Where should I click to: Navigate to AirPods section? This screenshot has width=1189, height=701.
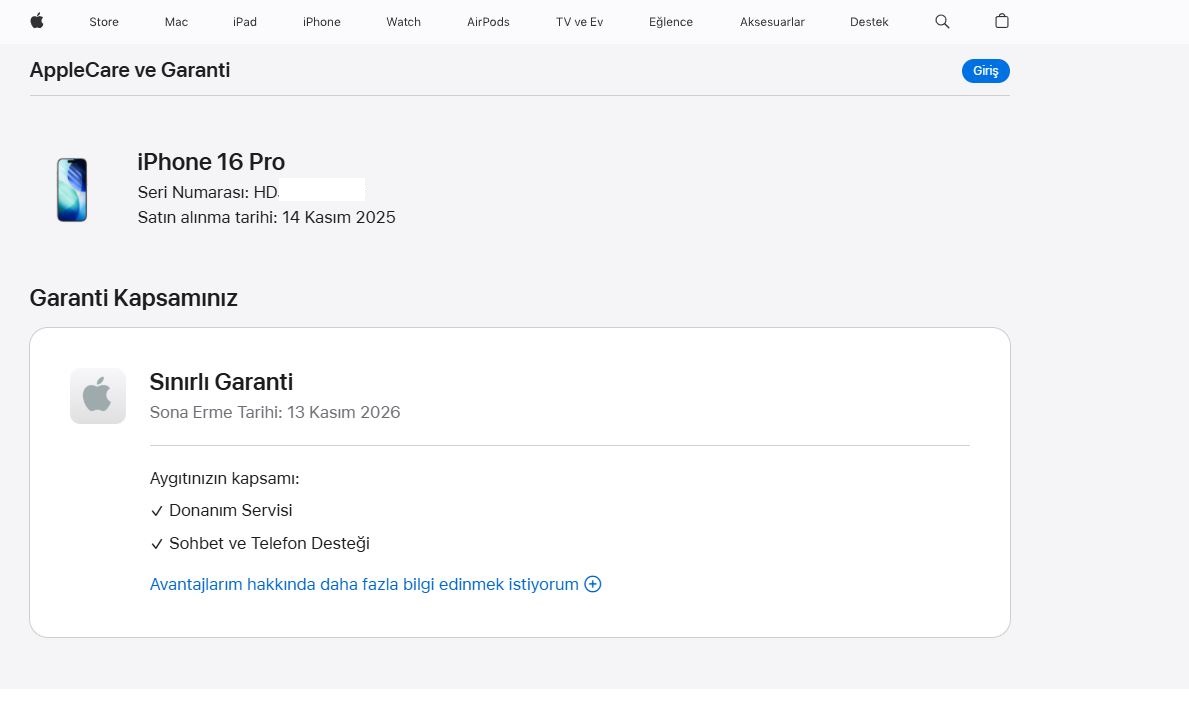tap(488, 22)
